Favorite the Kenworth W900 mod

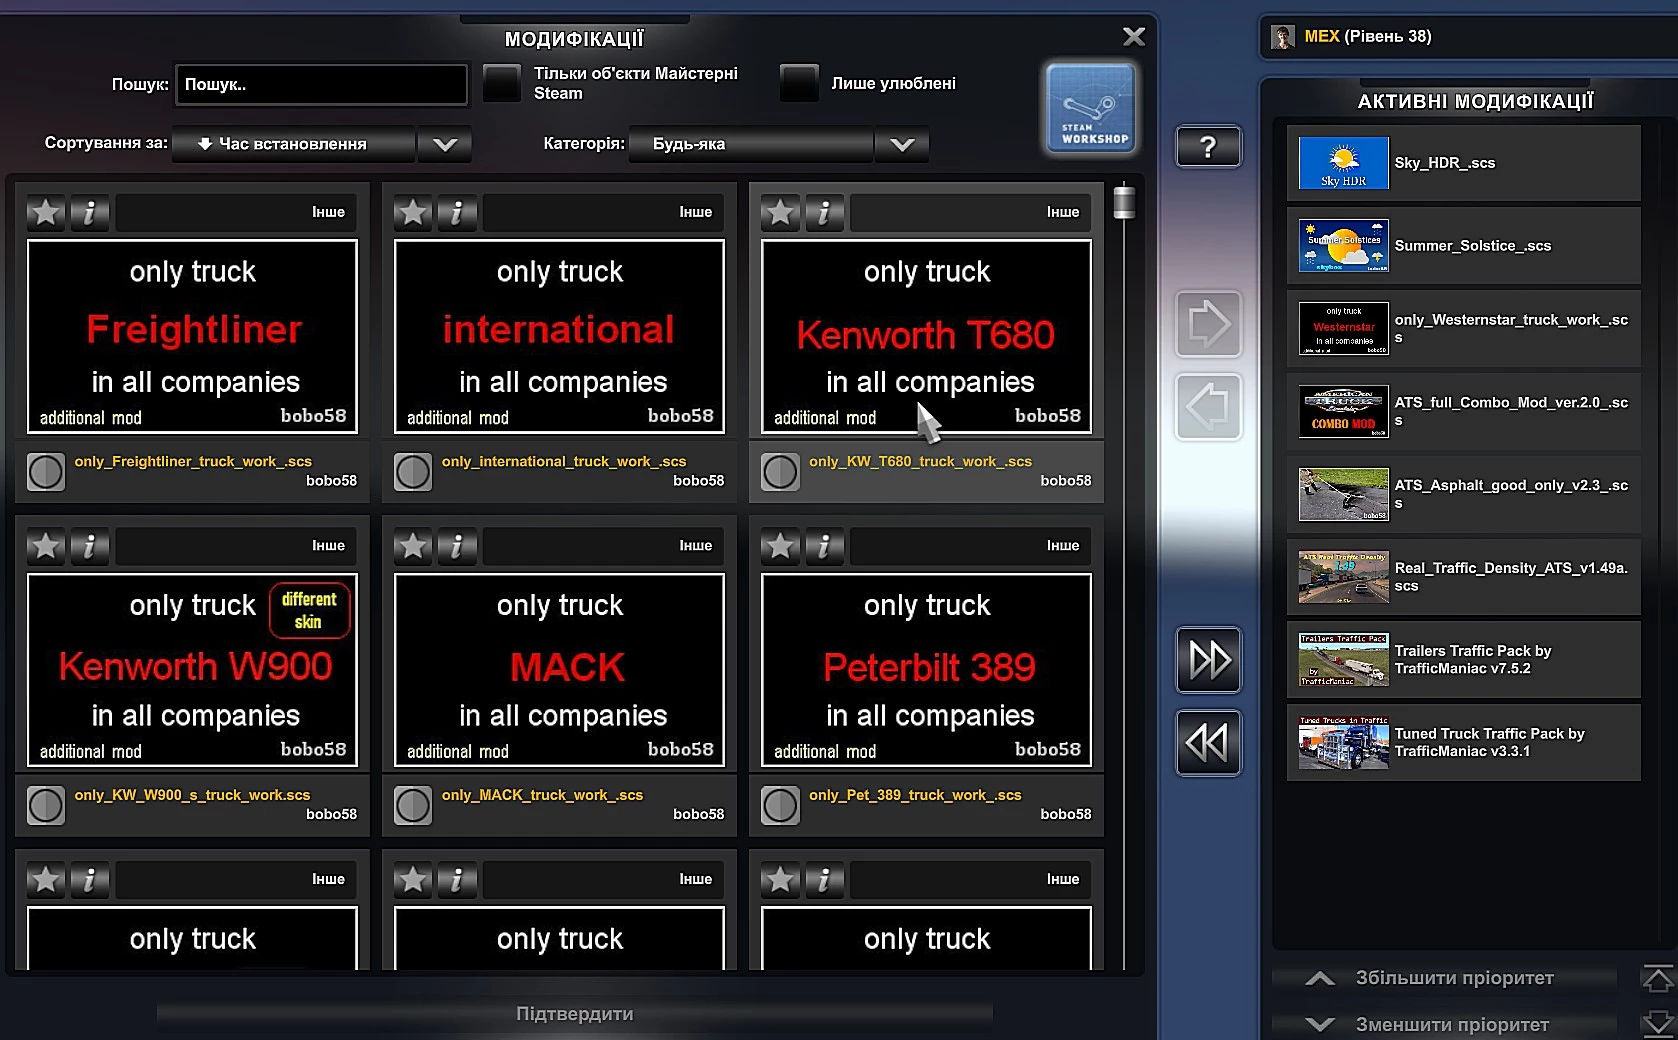(45, 546)
